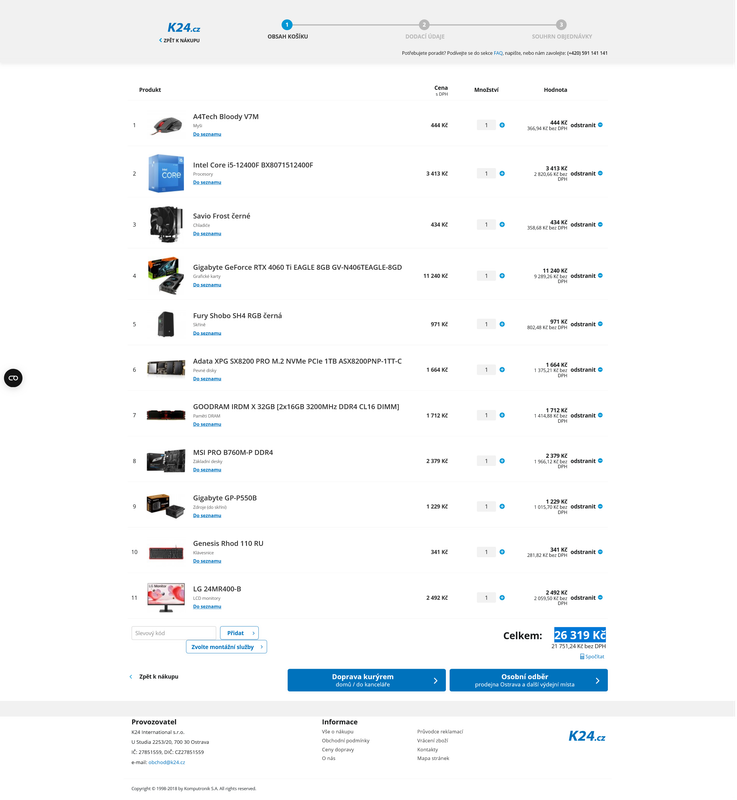Click the Spočítat recalculate link

pyautogui.click(x=594, y=658)
